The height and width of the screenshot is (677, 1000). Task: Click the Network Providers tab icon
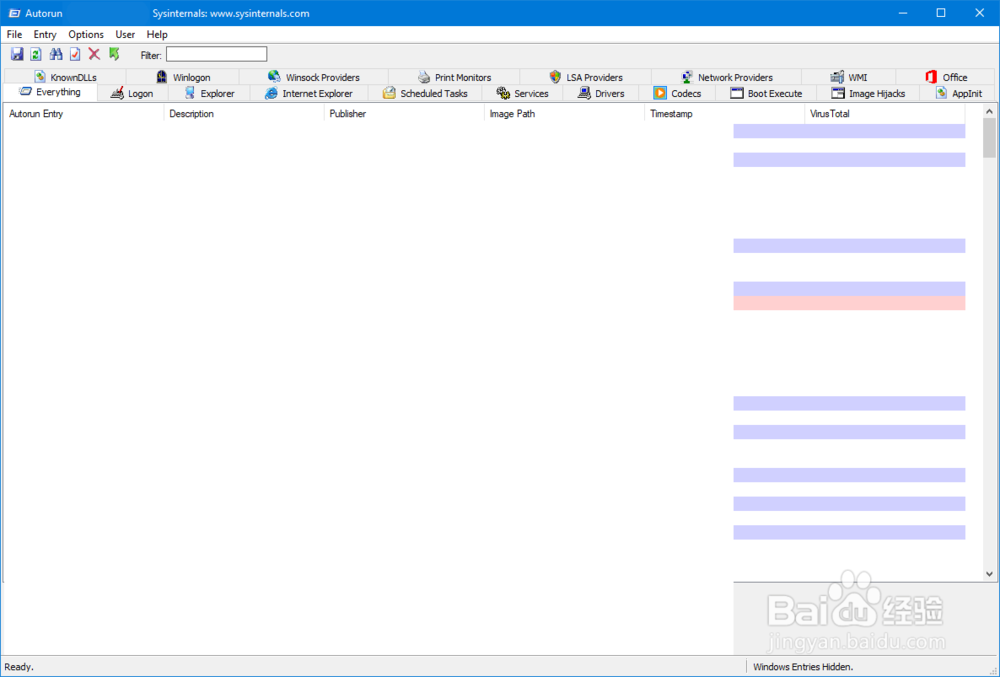click(x=687, y=77)
